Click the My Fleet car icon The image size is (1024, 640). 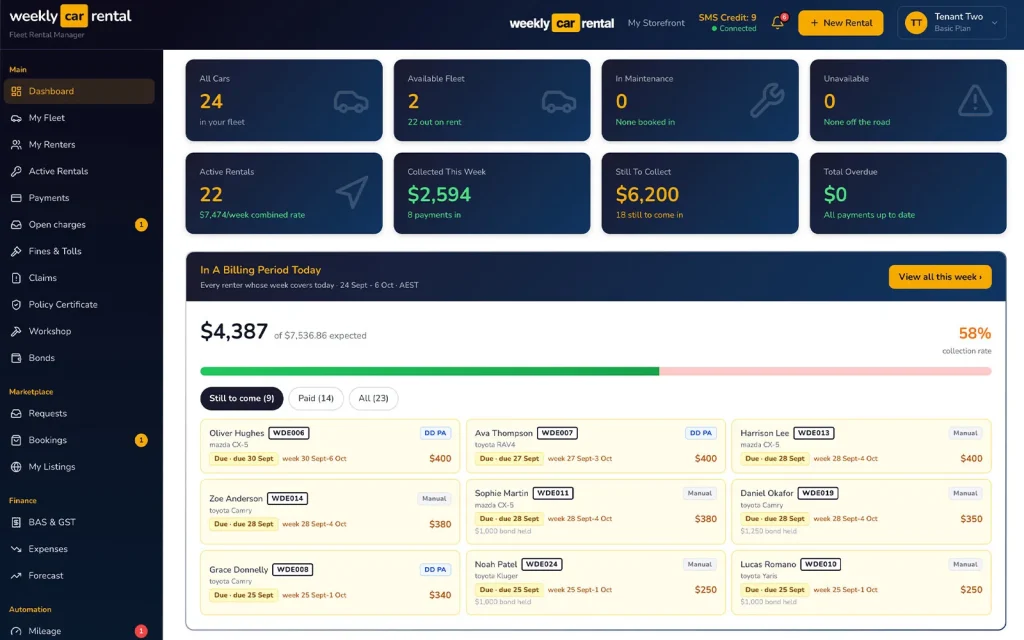pos(16,118)
